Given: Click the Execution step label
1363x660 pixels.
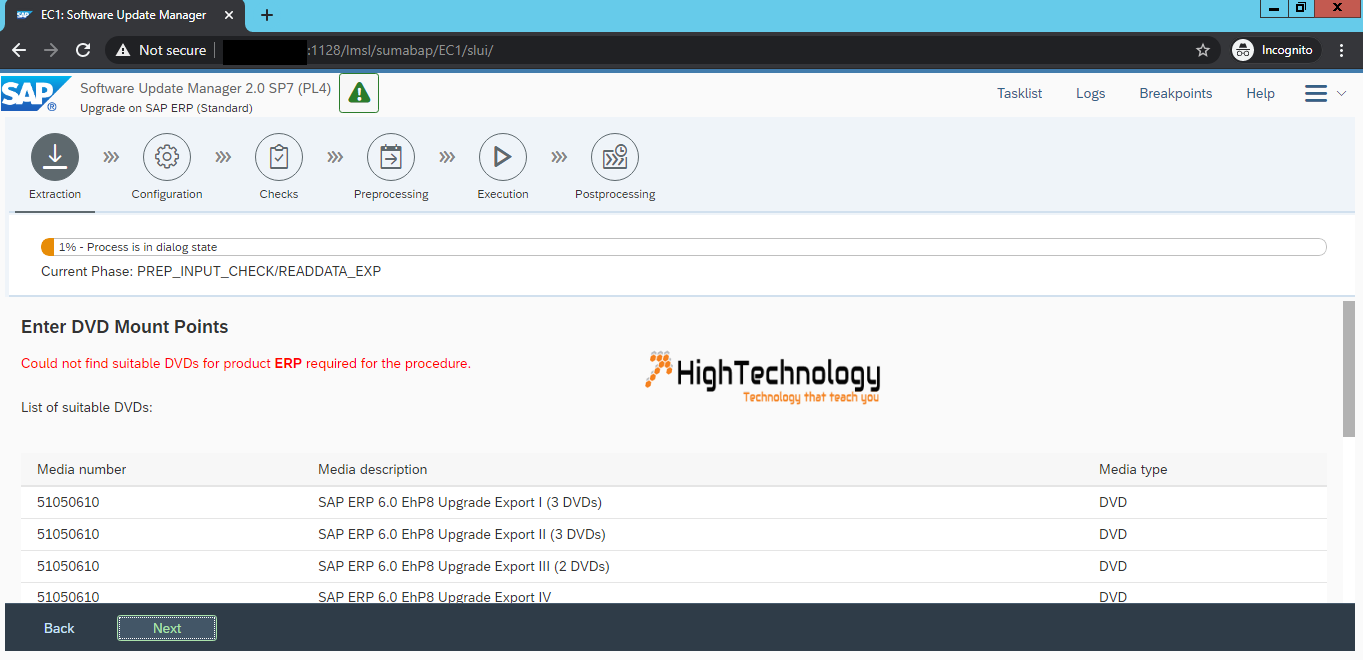Looking at the screenshot, I should tap(503, 194).
